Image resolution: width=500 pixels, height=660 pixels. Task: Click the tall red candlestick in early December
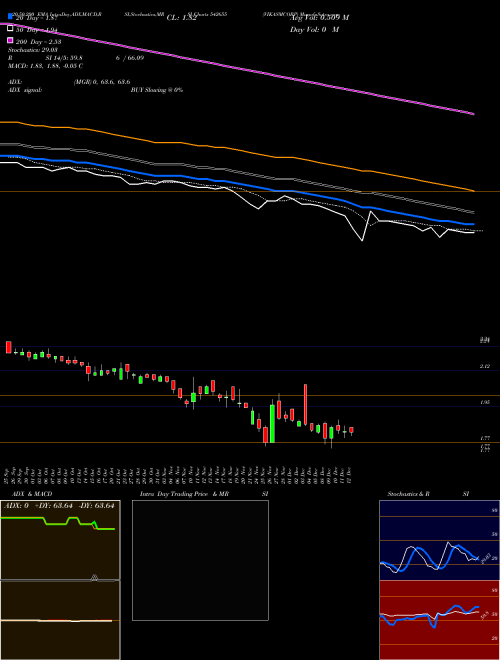tap(306, 404)
